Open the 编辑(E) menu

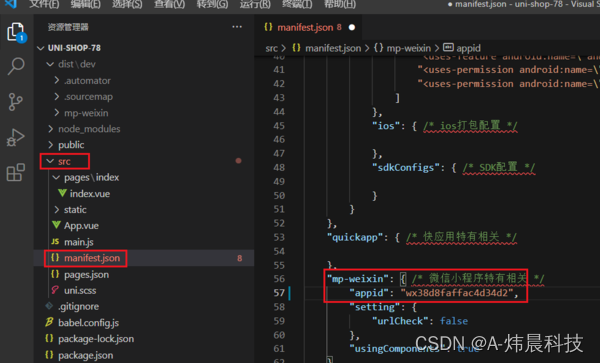[x=86, y=4]
